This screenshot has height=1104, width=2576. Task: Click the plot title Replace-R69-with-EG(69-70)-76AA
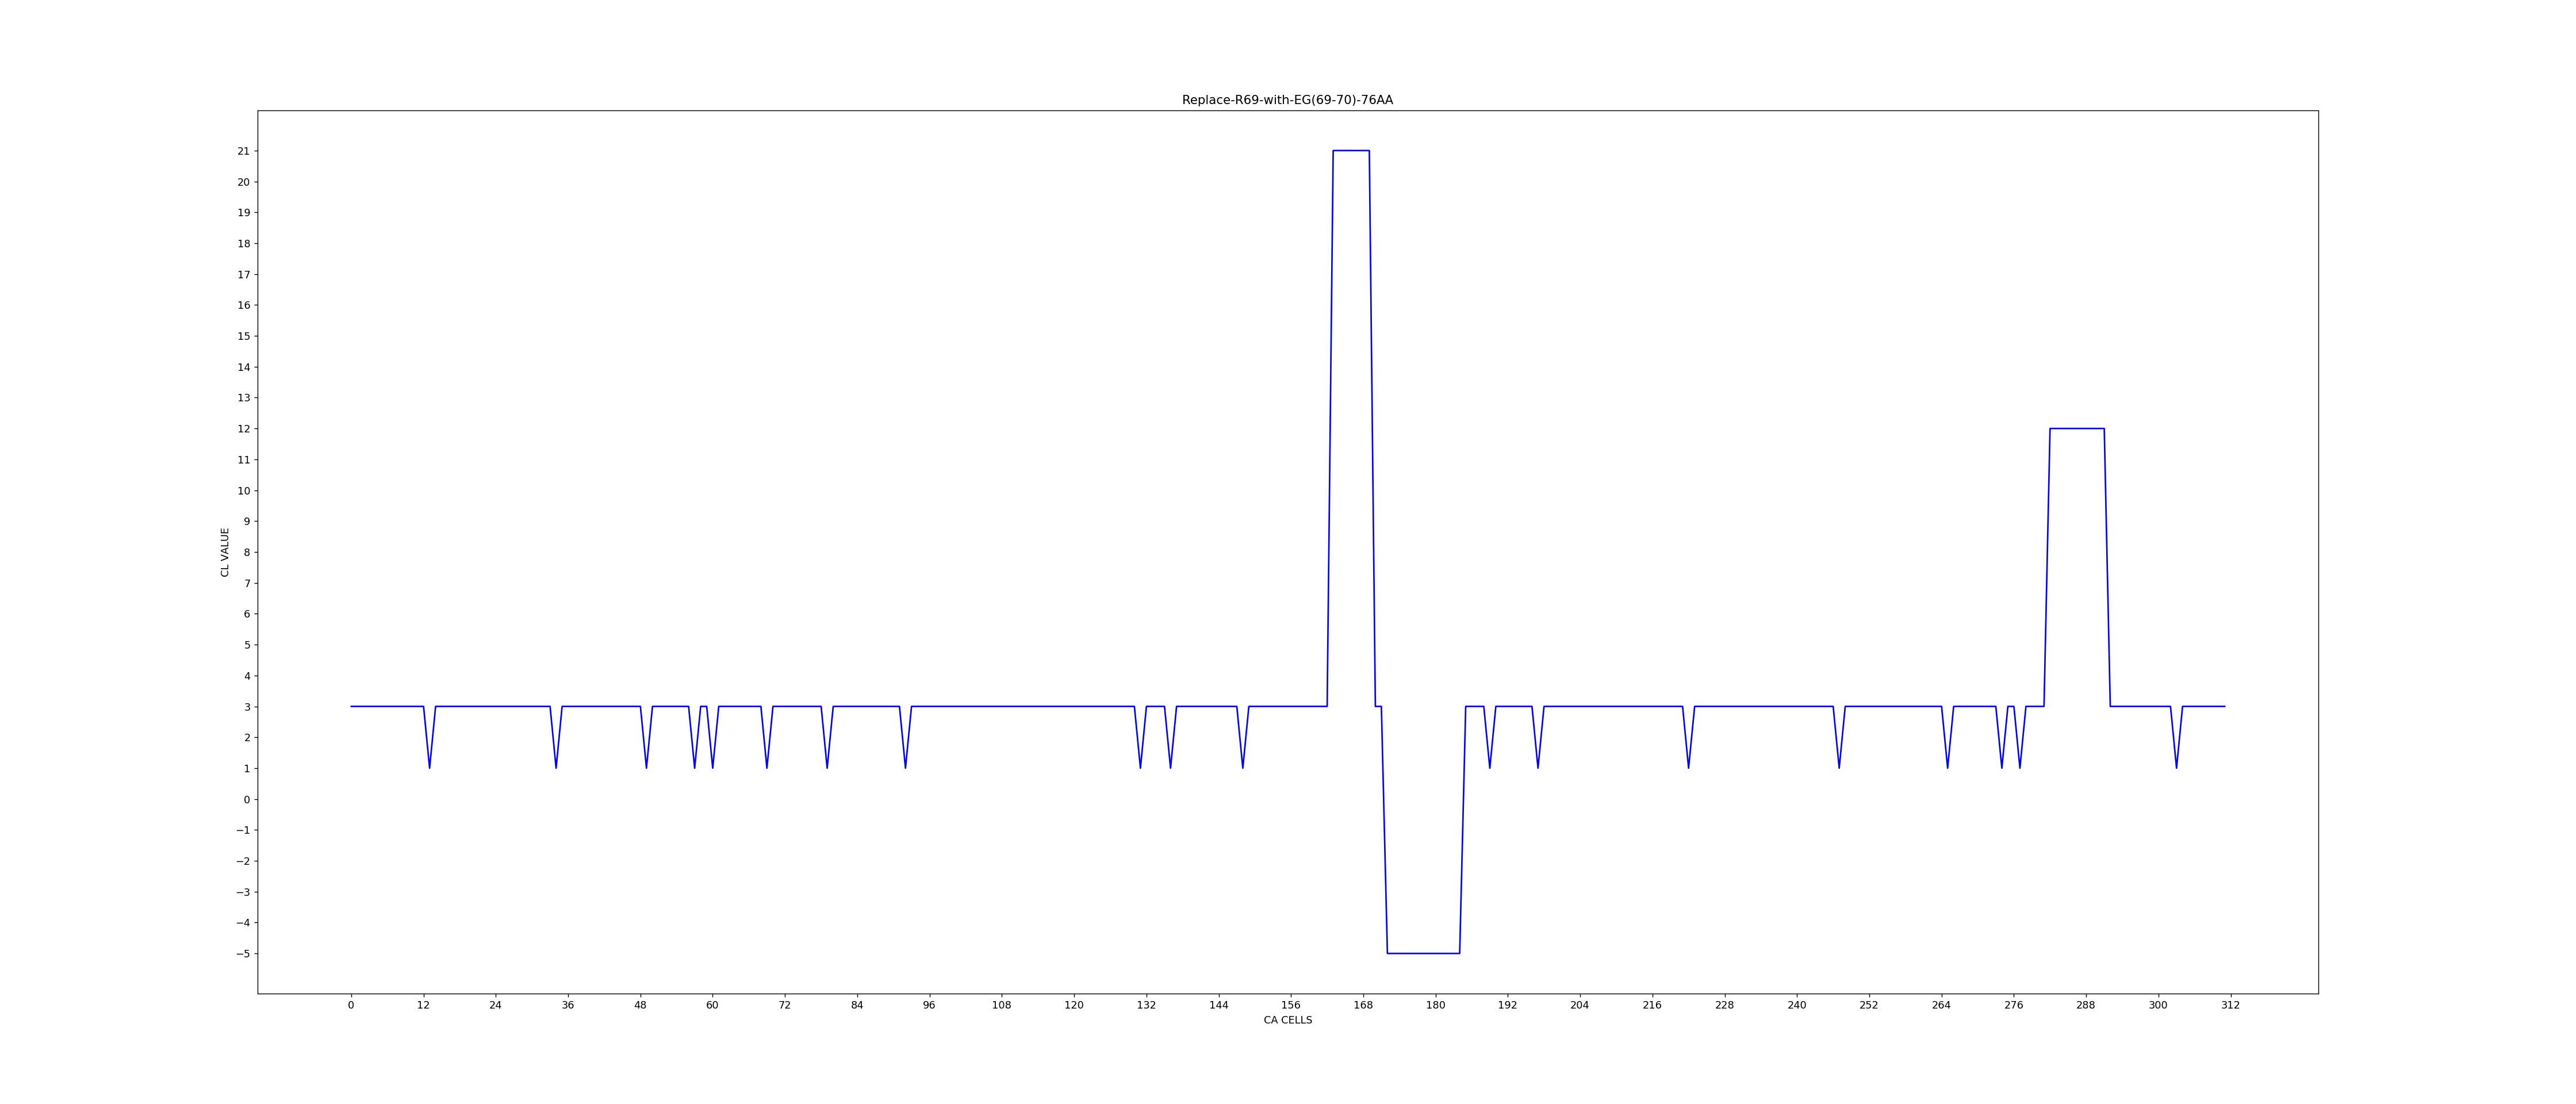[1287, 100]
